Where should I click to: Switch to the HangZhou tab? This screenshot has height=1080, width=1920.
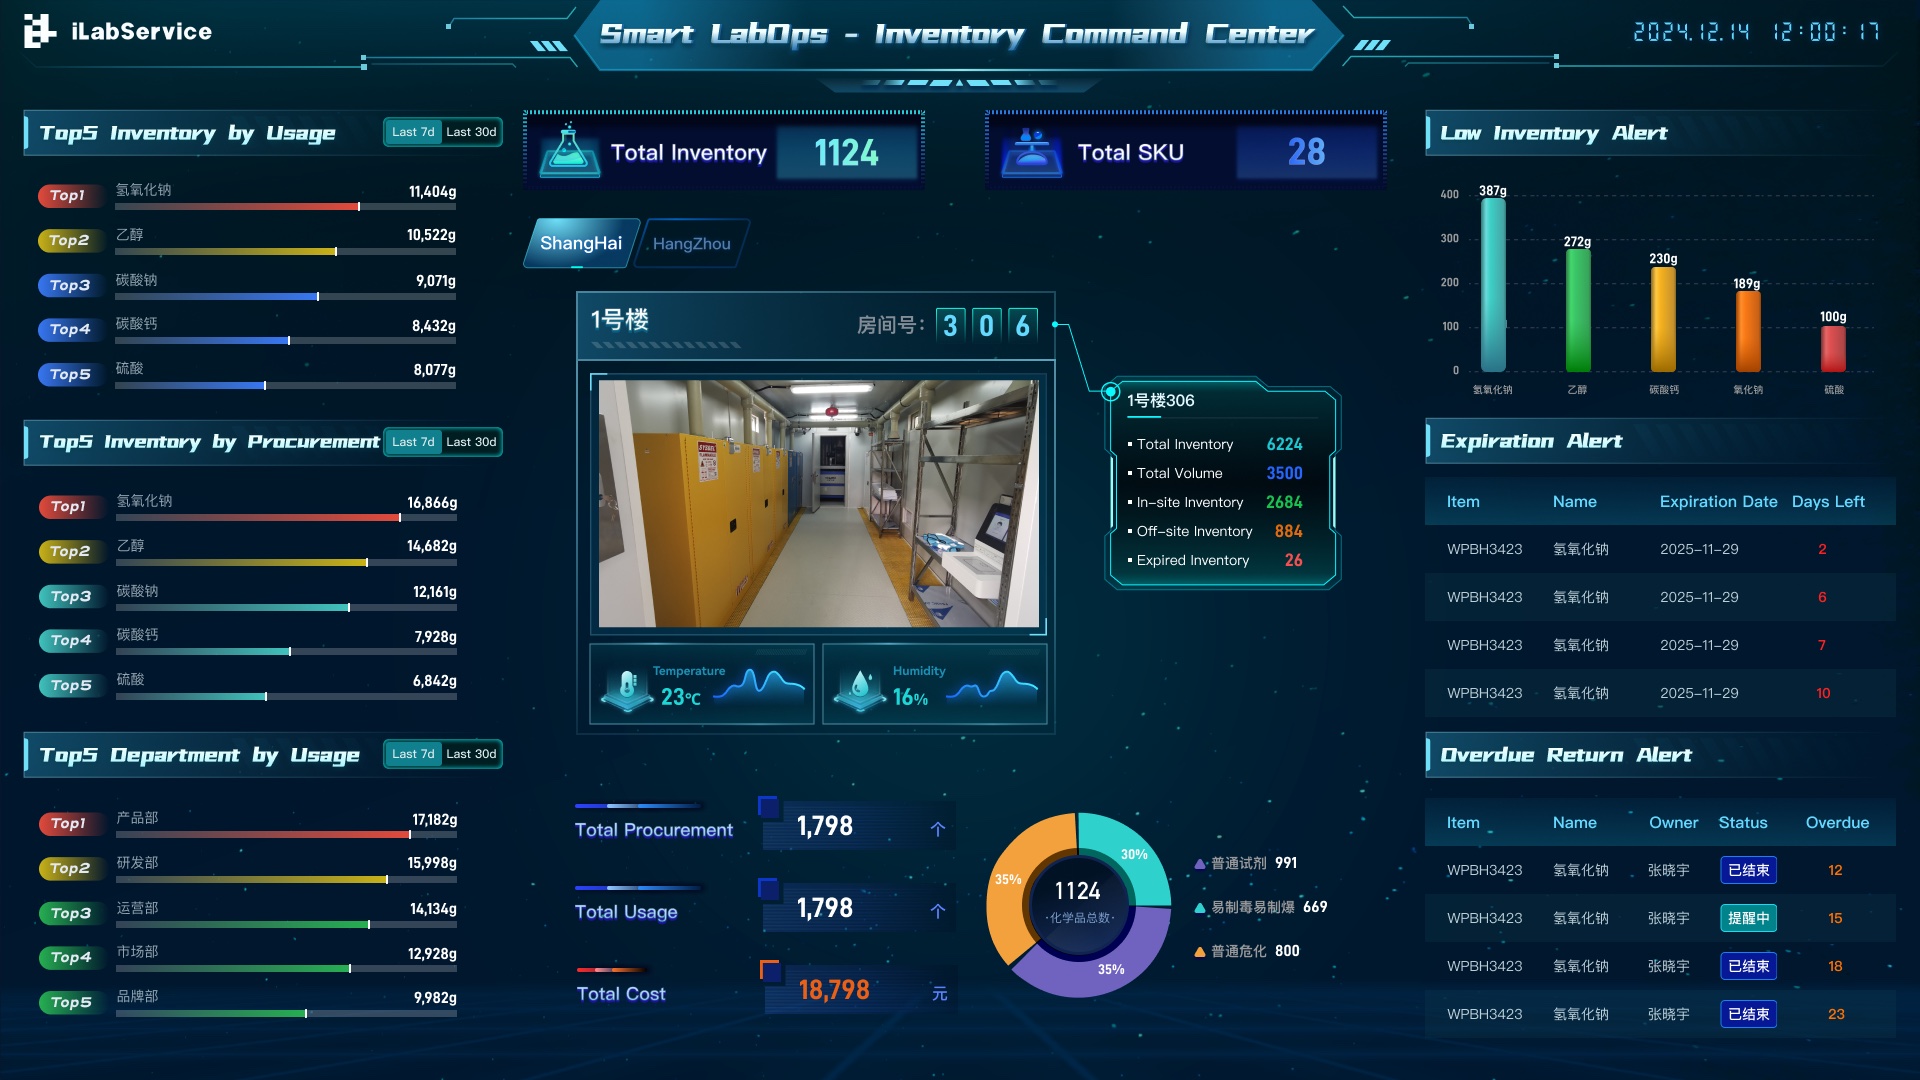point(692,243)
